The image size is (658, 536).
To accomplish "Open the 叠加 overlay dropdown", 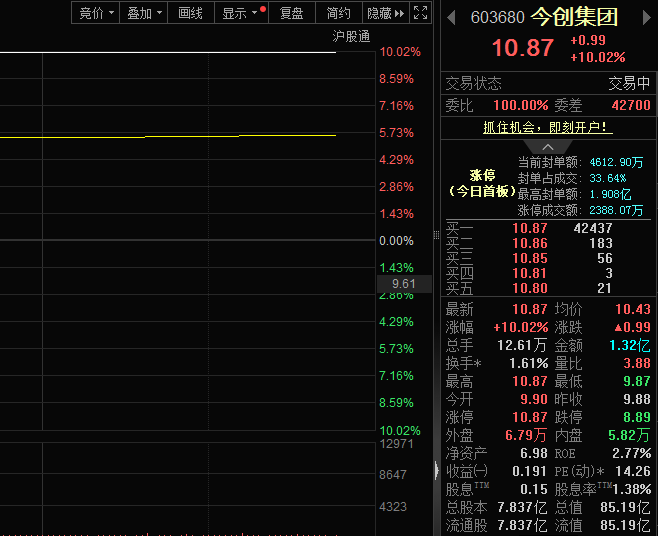I will click(x=144, y=13).
